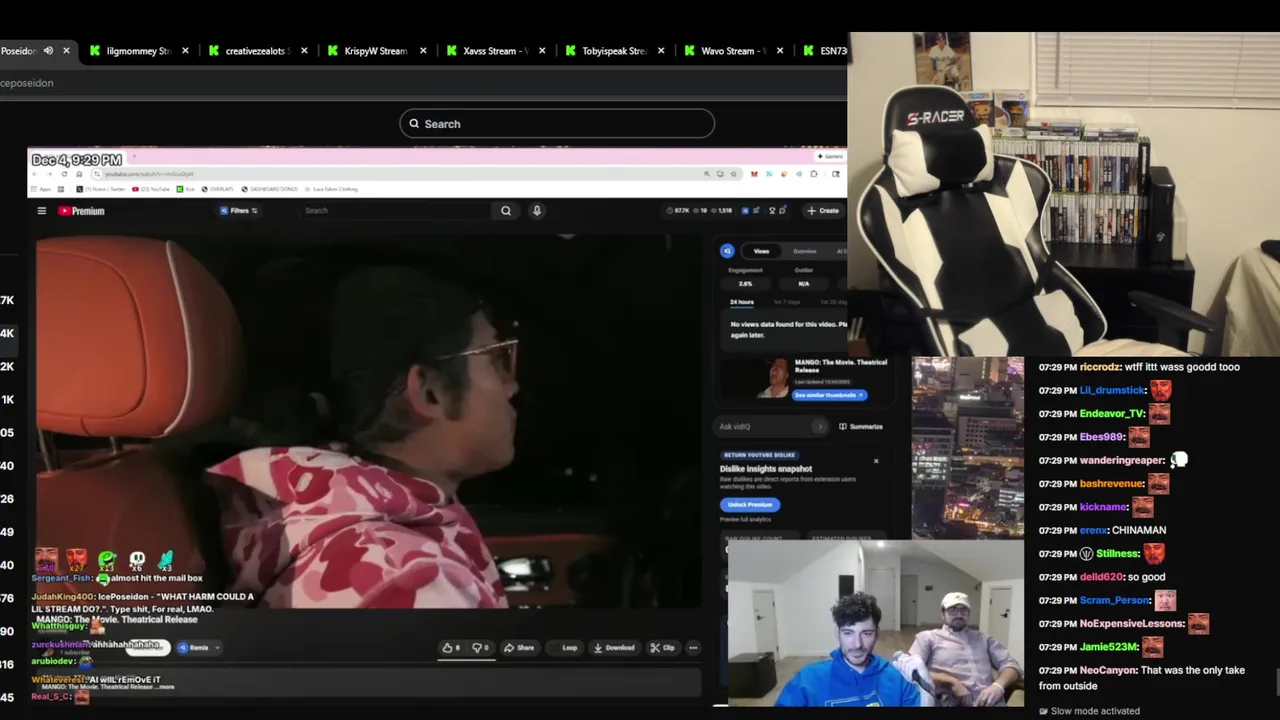Close the Xavss Stream tab
The image size is (1280, 720).
coord(542,51)
